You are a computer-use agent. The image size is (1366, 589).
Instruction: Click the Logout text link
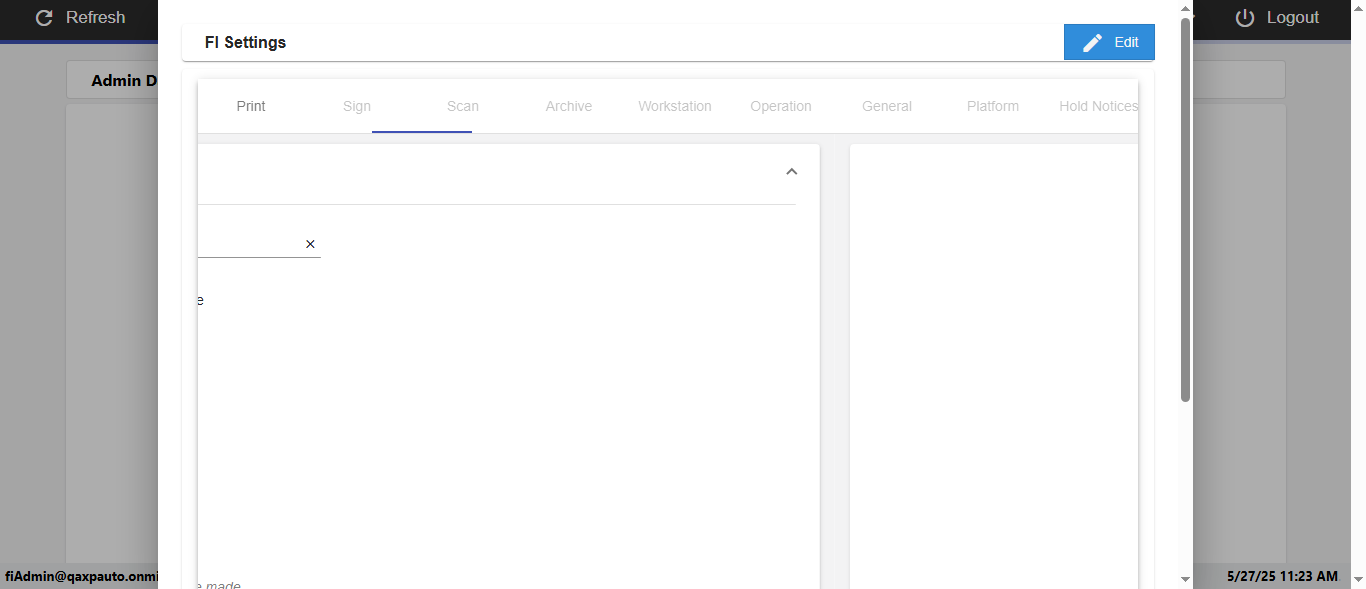1293,18
